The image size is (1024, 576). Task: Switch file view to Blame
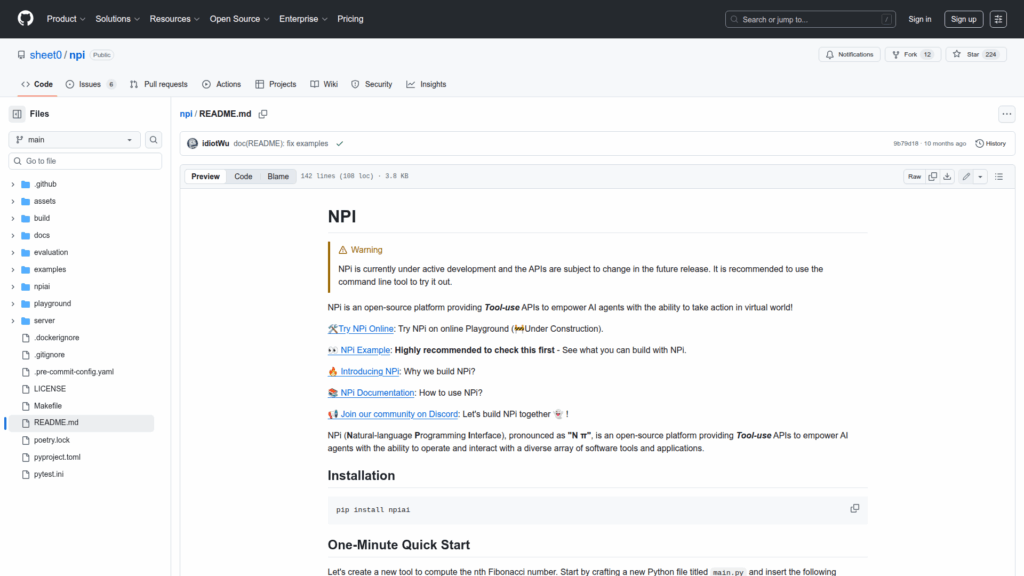tap(278, 176)
